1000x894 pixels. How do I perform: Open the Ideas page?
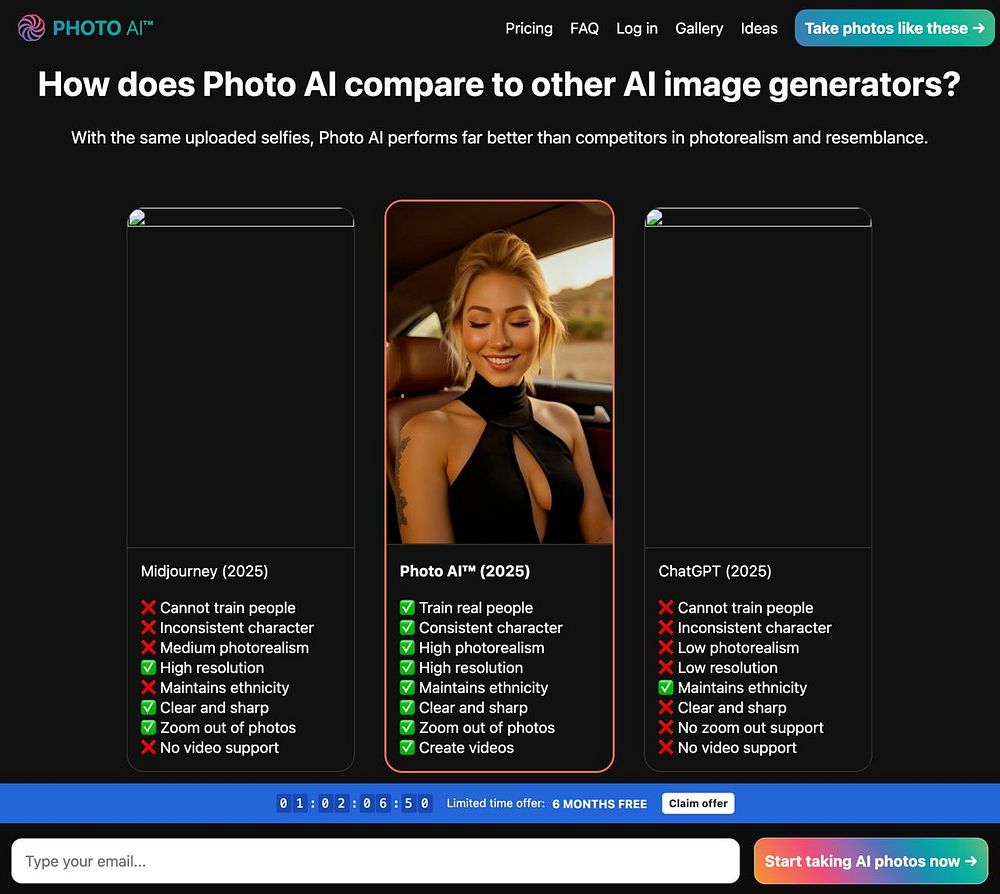click(x=759, y=29)
